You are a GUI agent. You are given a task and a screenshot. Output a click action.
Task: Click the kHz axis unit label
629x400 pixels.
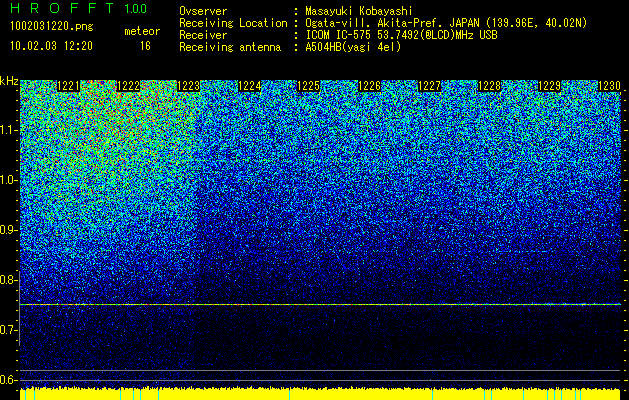(x=9, y=81)
